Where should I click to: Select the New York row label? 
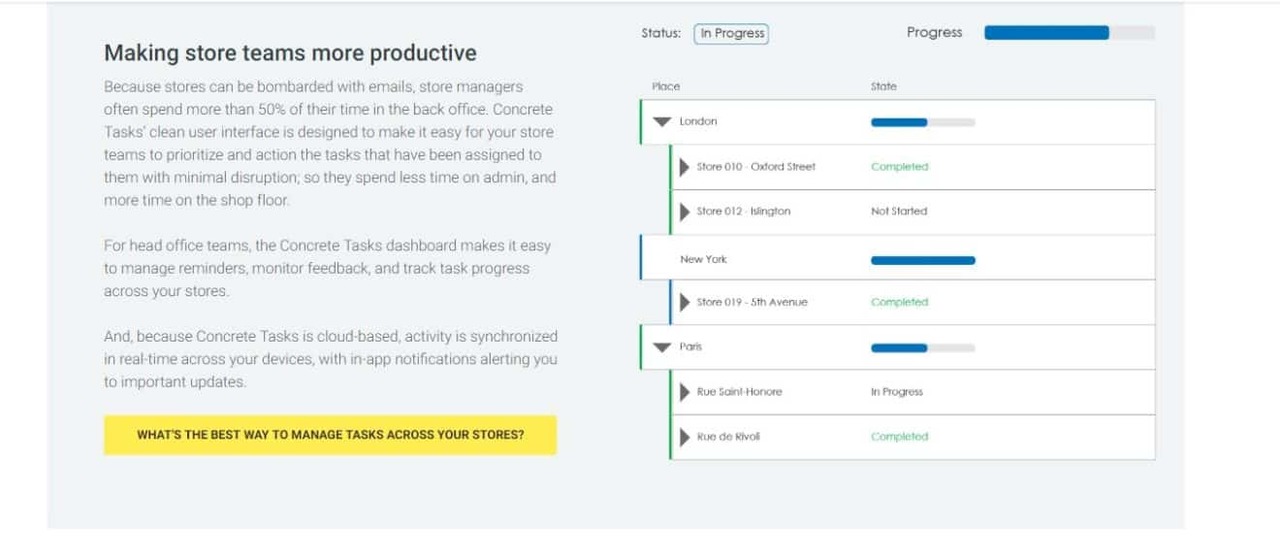[703, 260]
